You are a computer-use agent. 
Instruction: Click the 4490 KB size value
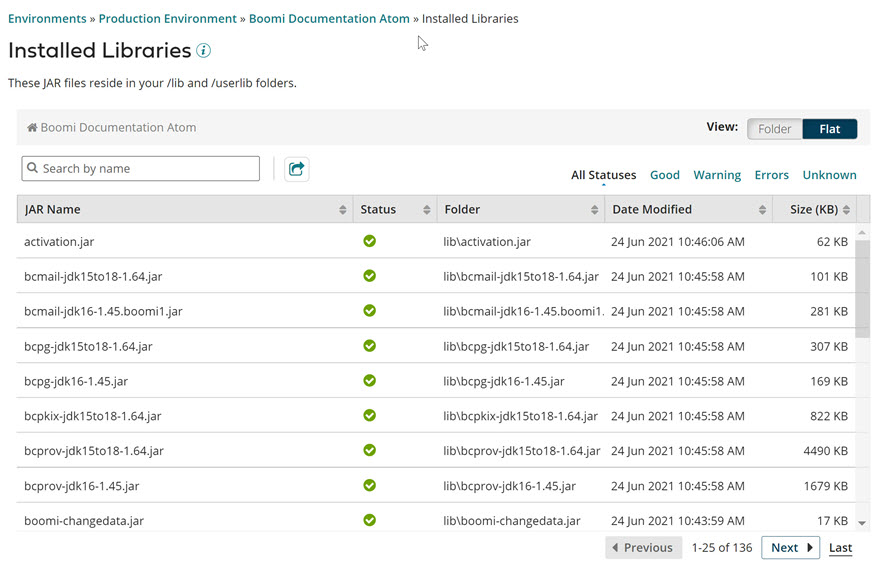(826, 451)
